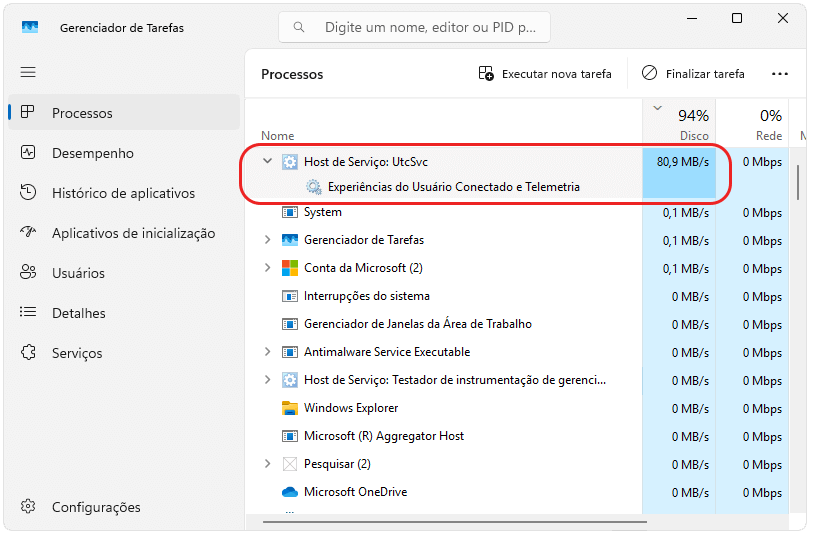The height and width of the screenshot is (537, 813).
Task: Expand the Pesquisar (2) group
Action: [268, 463]
